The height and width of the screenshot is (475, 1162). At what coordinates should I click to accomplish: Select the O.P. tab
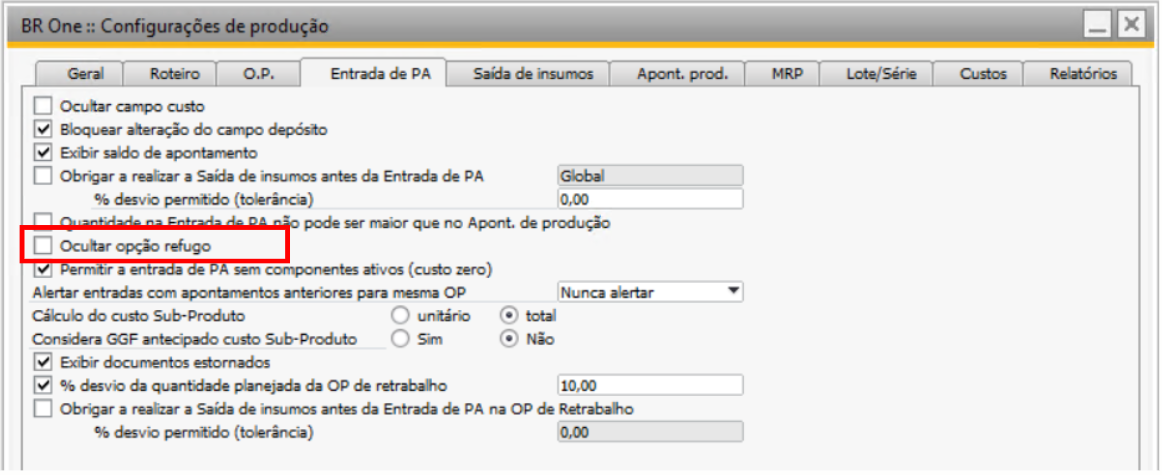[x=258, y=74]
